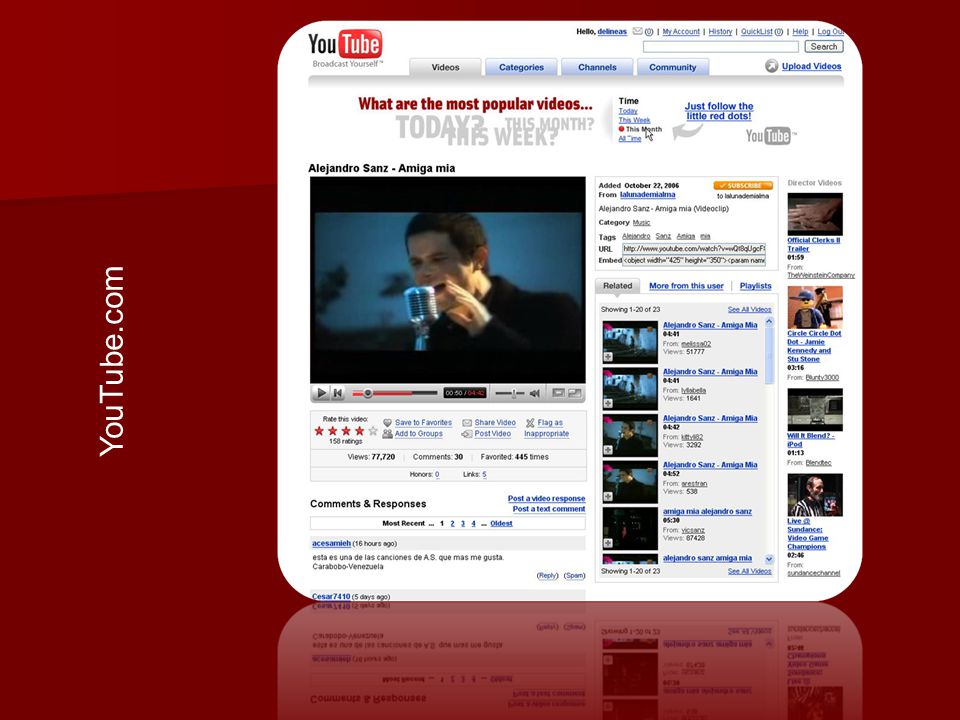
Task: Click Post a video response link
Action: 546,498
